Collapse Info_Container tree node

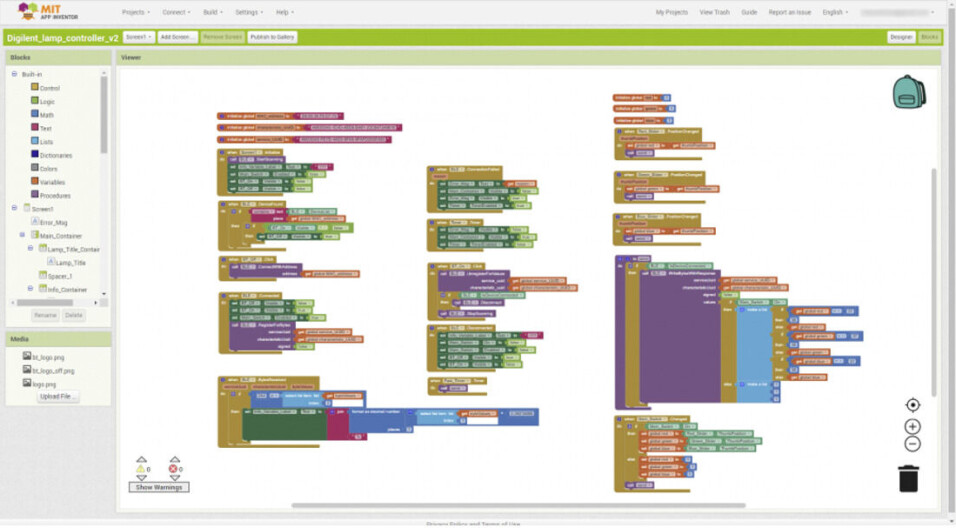30,288
